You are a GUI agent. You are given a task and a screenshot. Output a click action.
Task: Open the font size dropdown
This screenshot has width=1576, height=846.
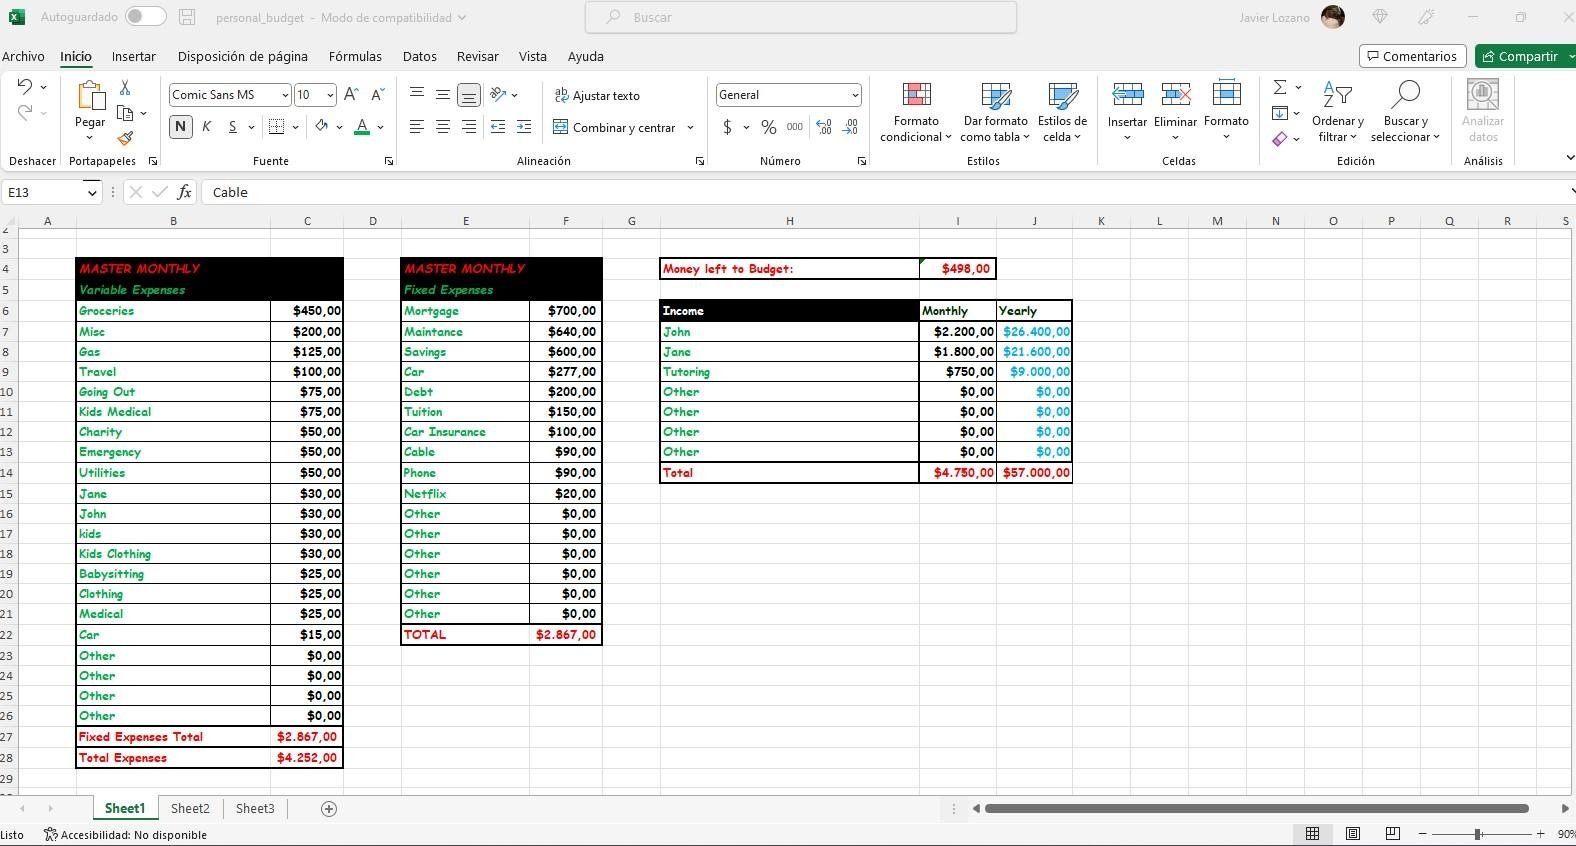(x=330, y=95)
